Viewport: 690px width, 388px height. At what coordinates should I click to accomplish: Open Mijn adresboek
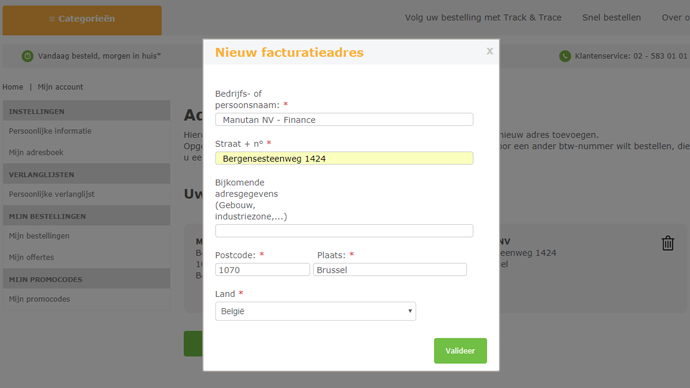tap(36, 152)
